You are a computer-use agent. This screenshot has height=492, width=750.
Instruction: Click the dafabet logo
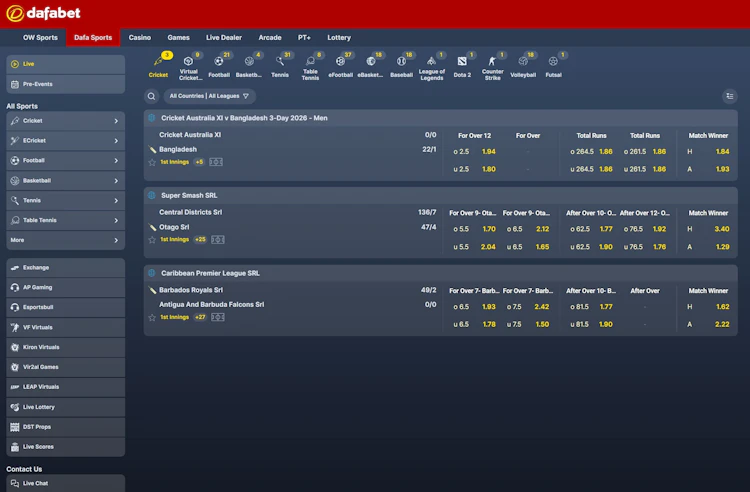(x=43, y=13)
